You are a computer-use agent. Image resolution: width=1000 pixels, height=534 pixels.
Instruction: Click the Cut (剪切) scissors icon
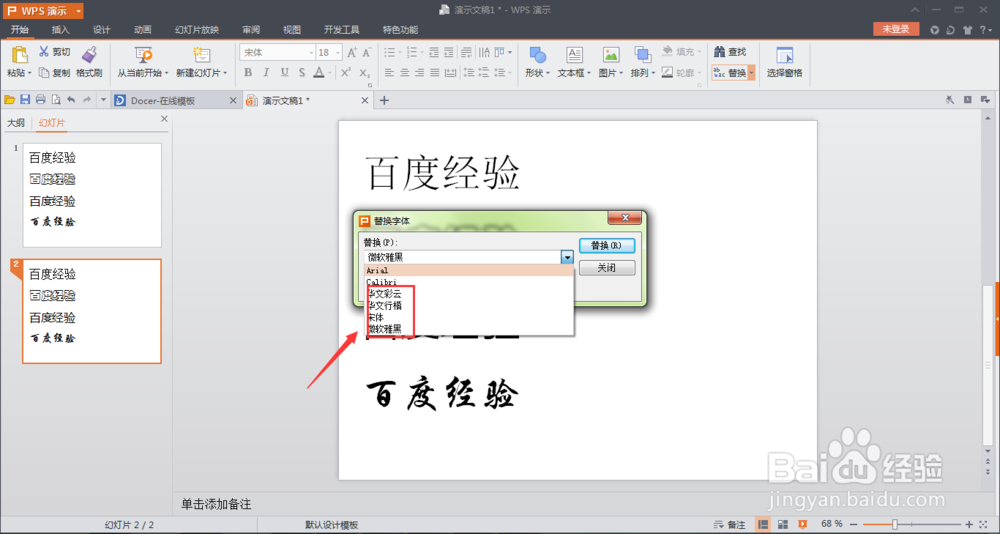coord(44,52)
